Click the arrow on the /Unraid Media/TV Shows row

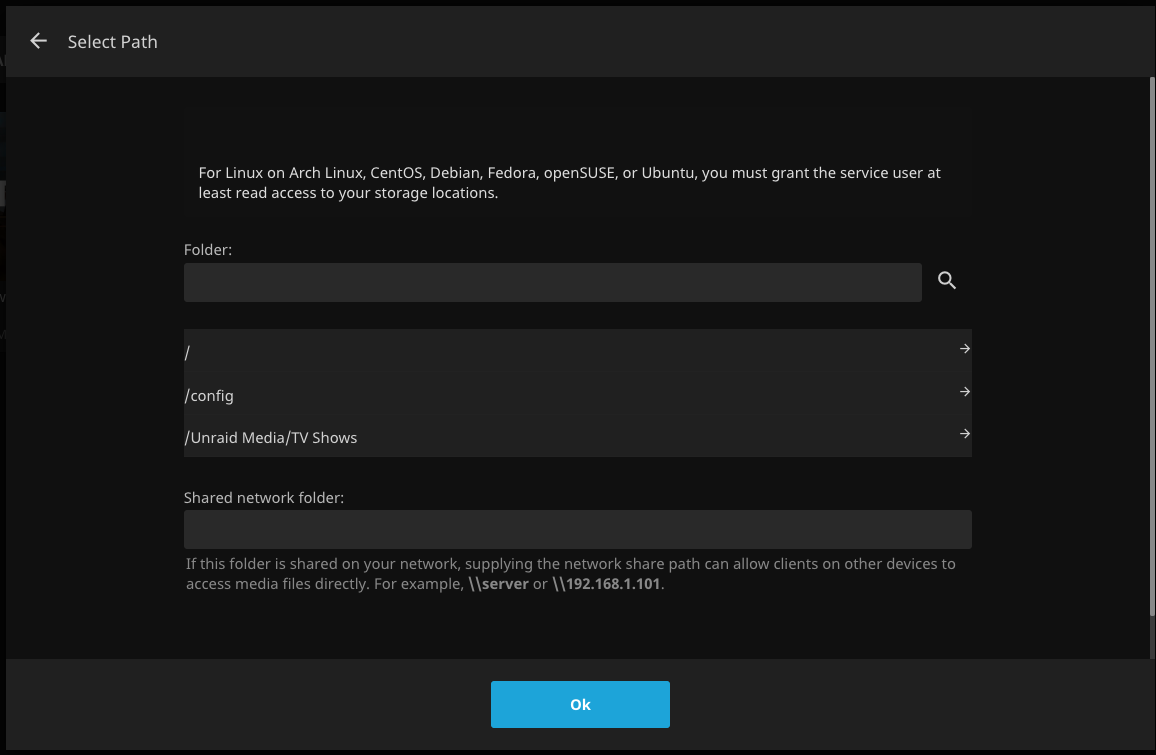(964, 434)
